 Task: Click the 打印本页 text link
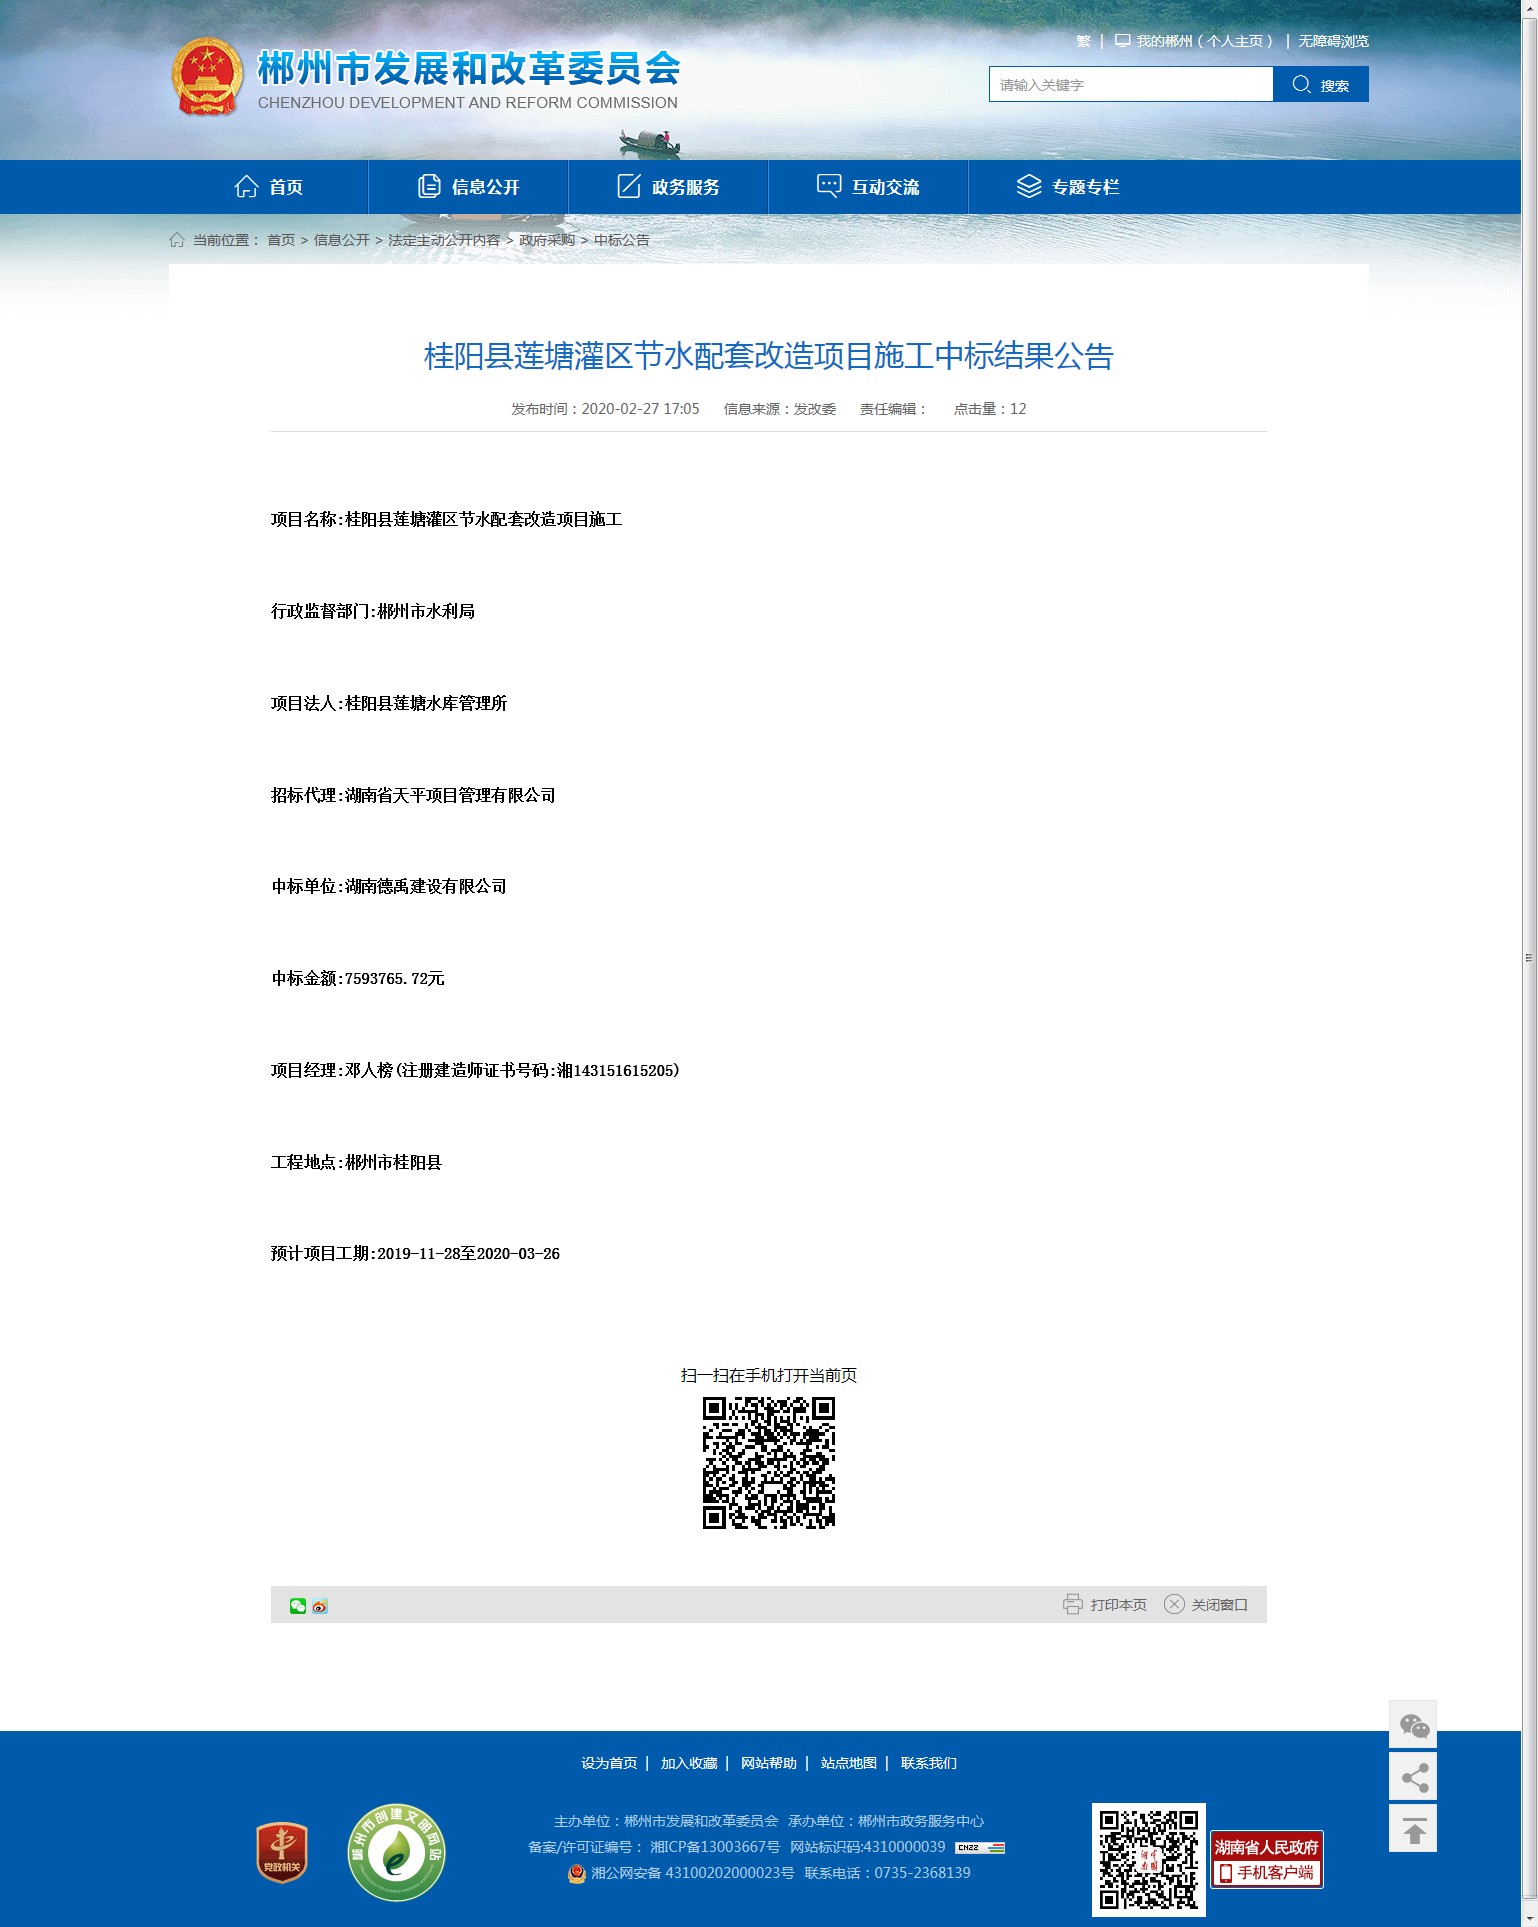pyautogui.click(x=1118, y=1605)
